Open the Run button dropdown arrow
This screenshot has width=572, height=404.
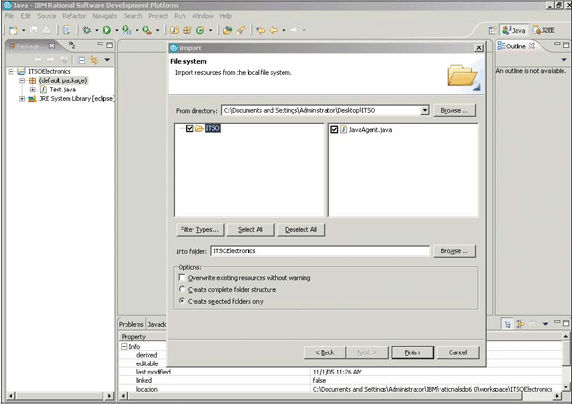click(x=117, y=30)
